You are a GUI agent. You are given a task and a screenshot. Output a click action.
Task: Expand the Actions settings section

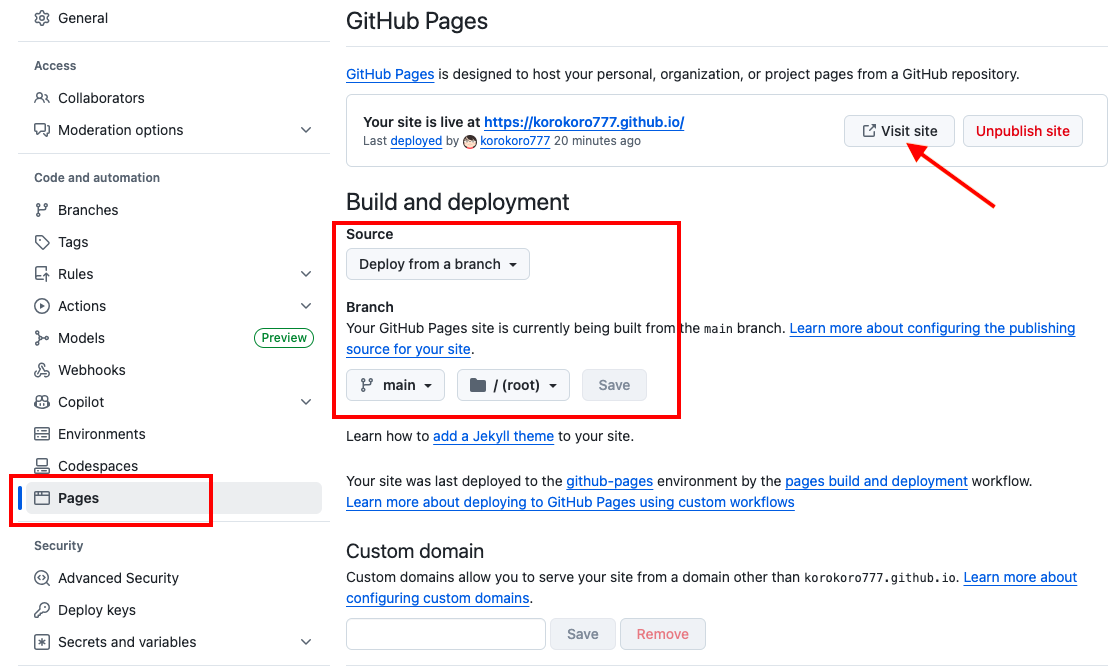point(306,305)
